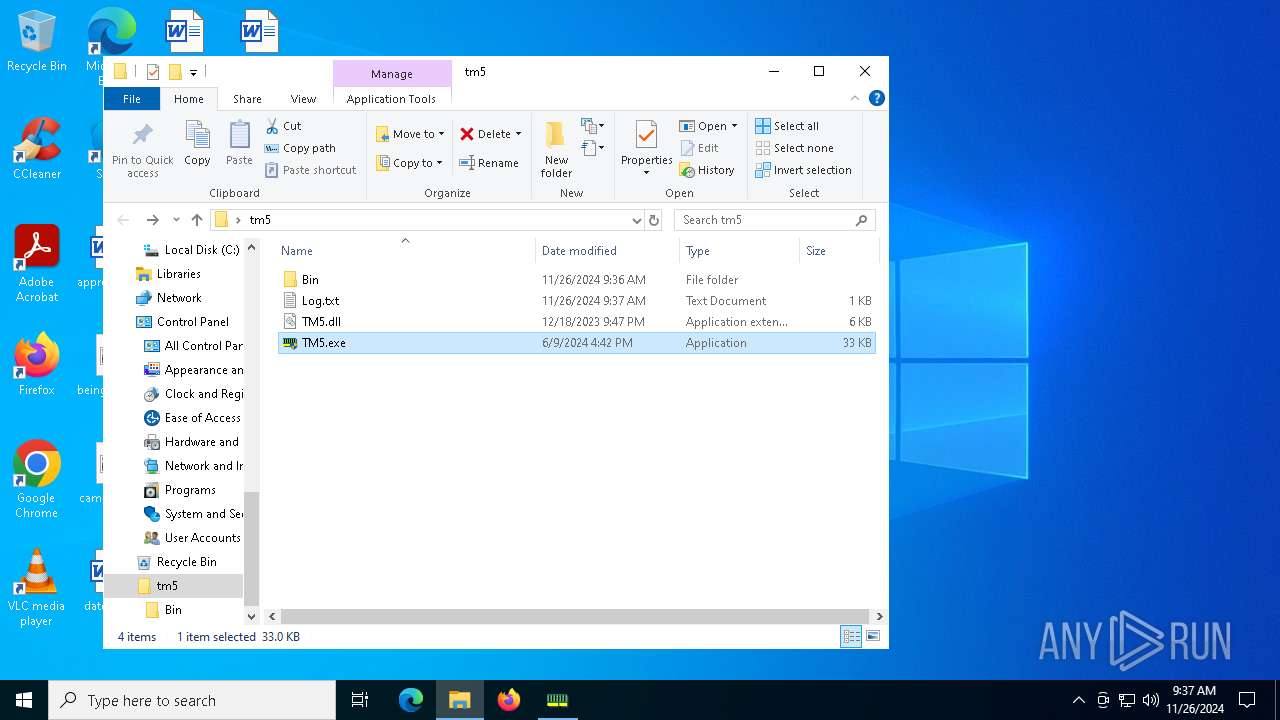Open the Delete dropdown arrow
Viewport: 1280px width, 720px height.
pyautogui.click(x=518, y=134)
